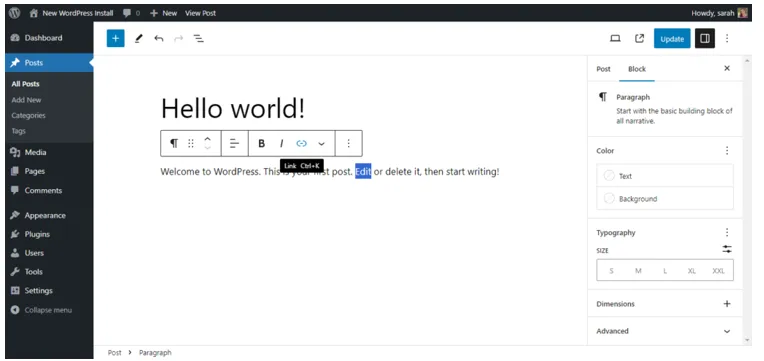The width and height of the screenshot is (764, 361).
Task: Open the text alignment control
Action: coord(234,143)
